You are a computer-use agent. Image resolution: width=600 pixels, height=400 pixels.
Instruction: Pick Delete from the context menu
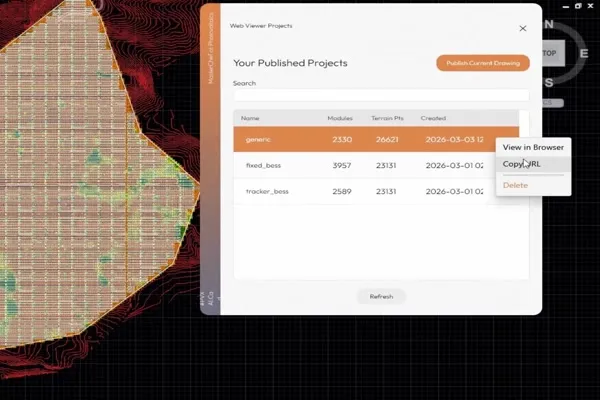pyautogui.click(x=516, y=185)
